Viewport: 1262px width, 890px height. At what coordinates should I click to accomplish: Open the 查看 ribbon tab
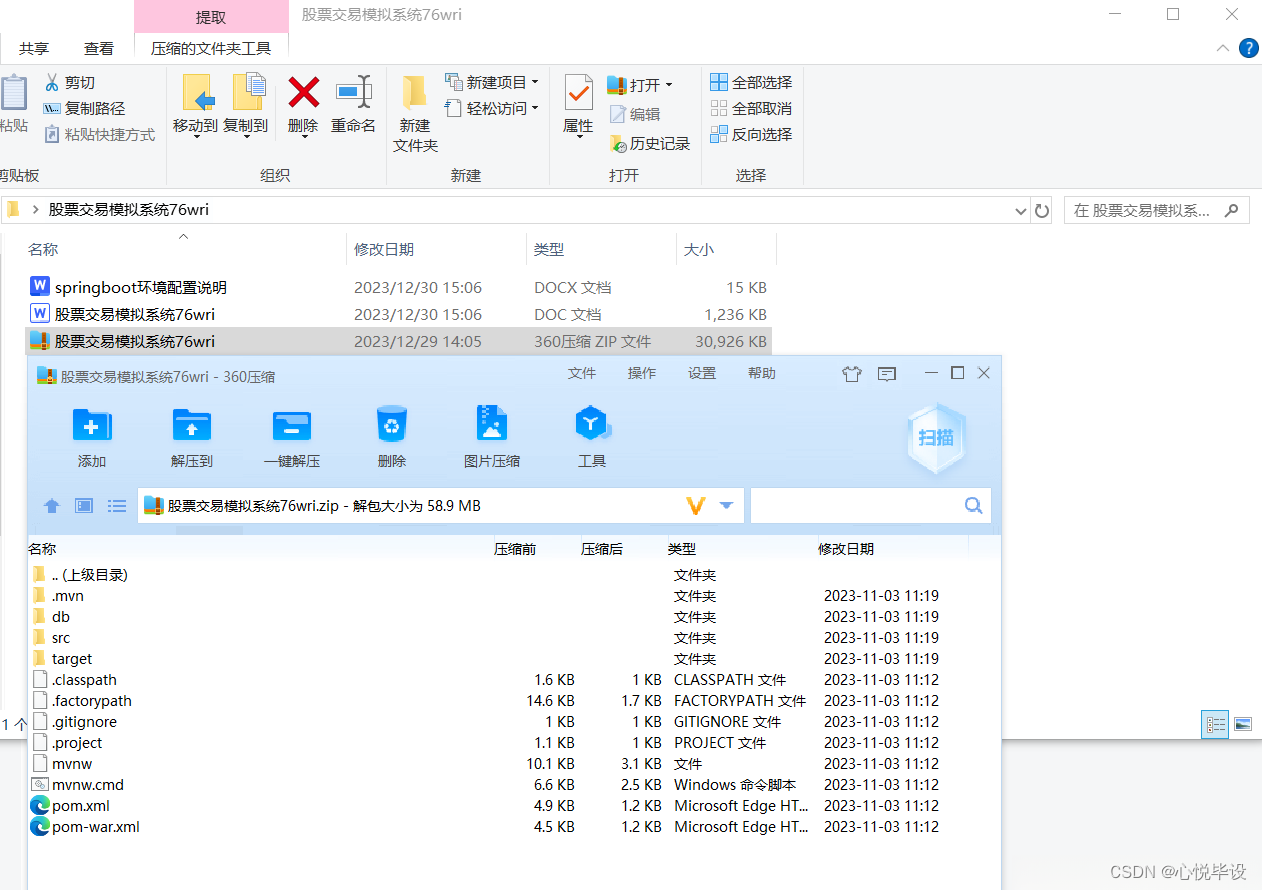(99, 48)
